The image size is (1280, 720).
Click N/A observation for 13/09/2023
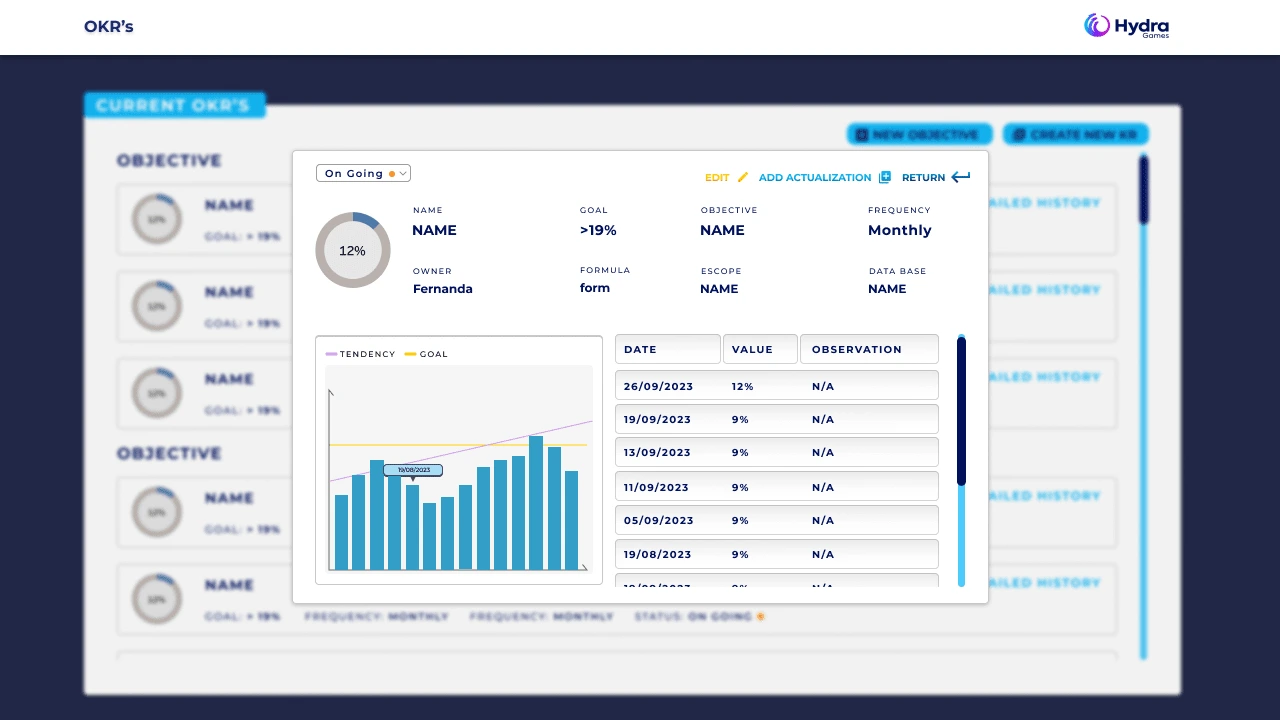(x=823, y=452)
